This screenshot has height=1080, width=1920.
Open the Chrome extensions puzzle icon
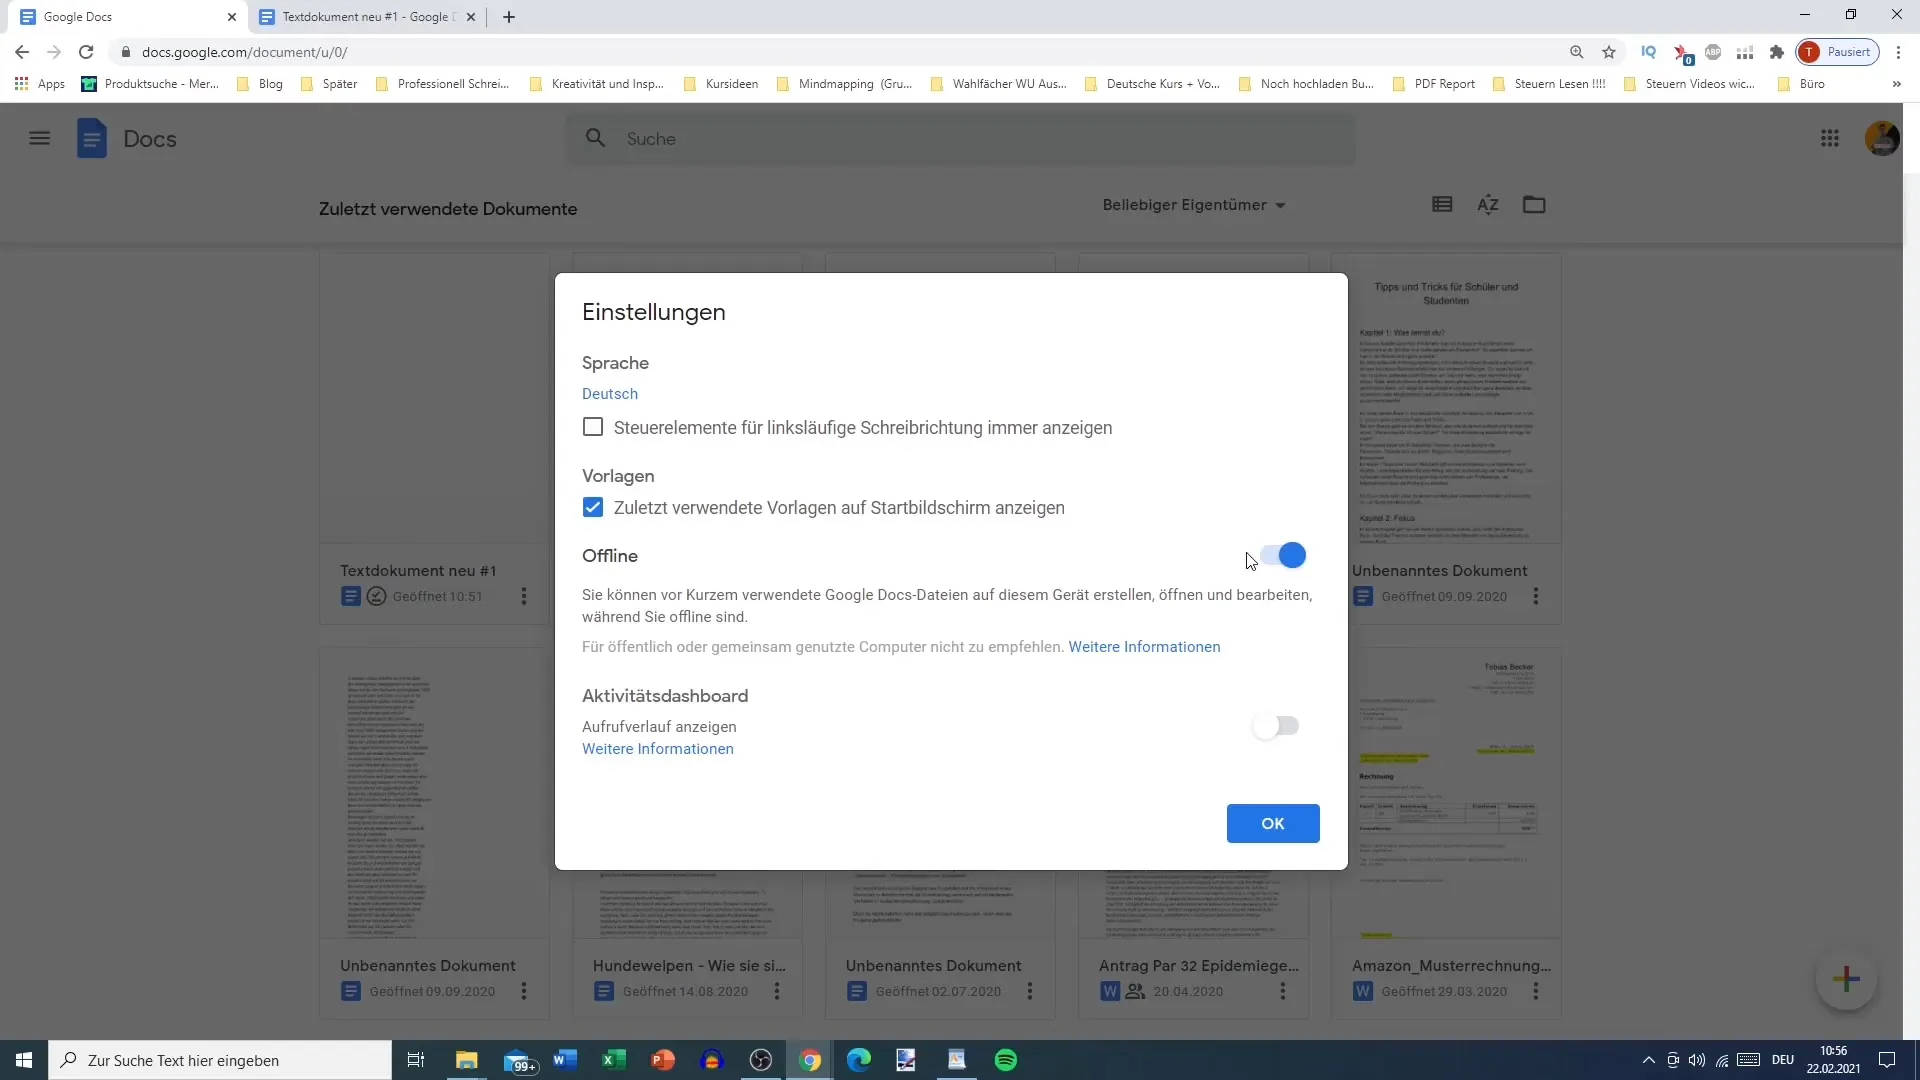(1777, 52)
